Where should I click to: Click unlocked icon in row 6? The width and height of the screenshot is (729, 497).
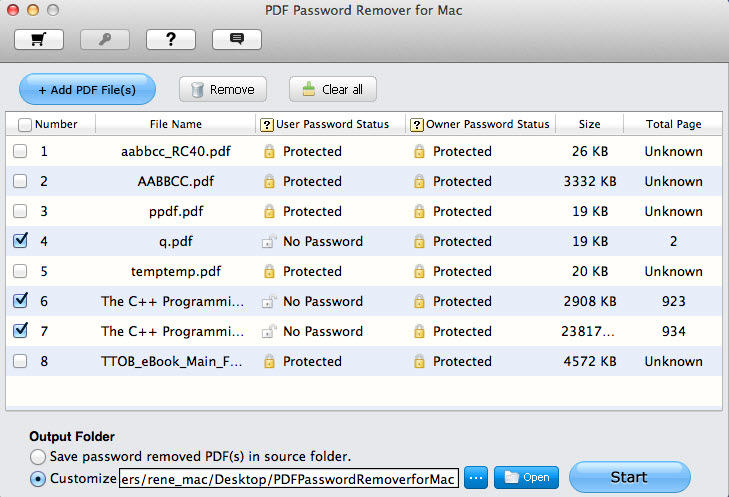[269, 301]
